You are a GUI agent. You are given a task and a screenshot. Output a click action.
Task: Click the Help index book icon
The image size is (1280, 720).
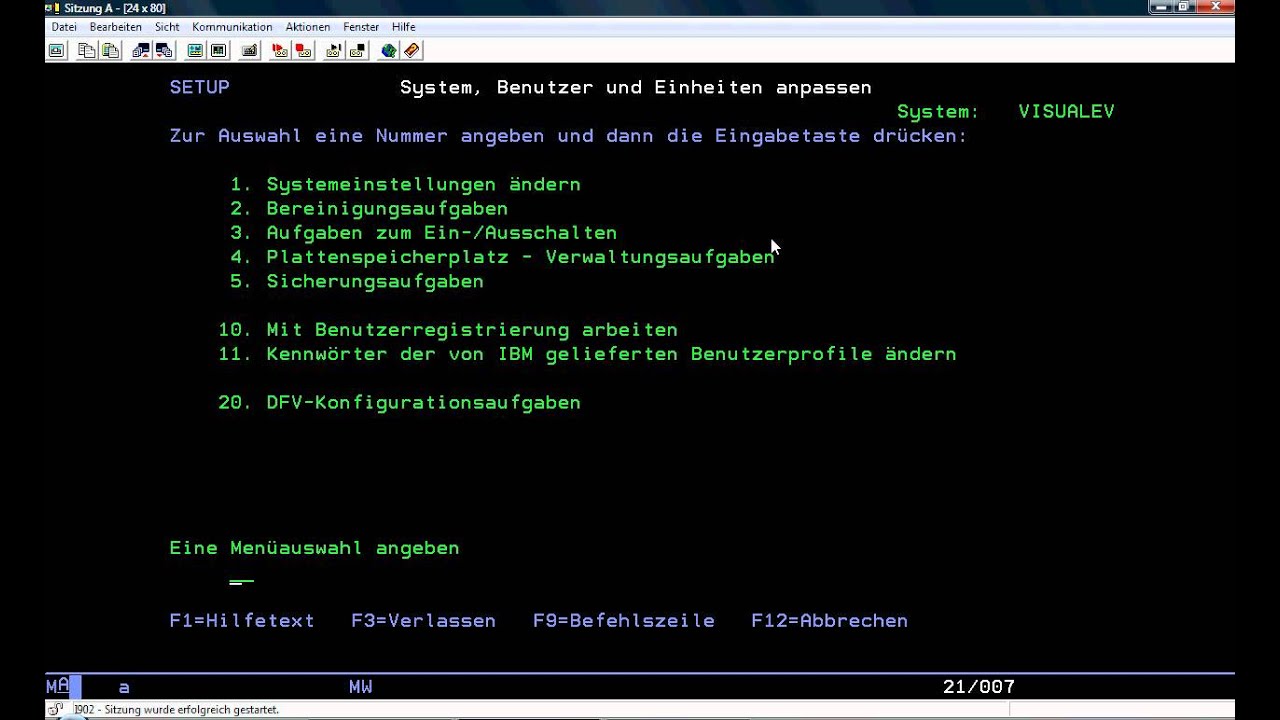(411, 50)
